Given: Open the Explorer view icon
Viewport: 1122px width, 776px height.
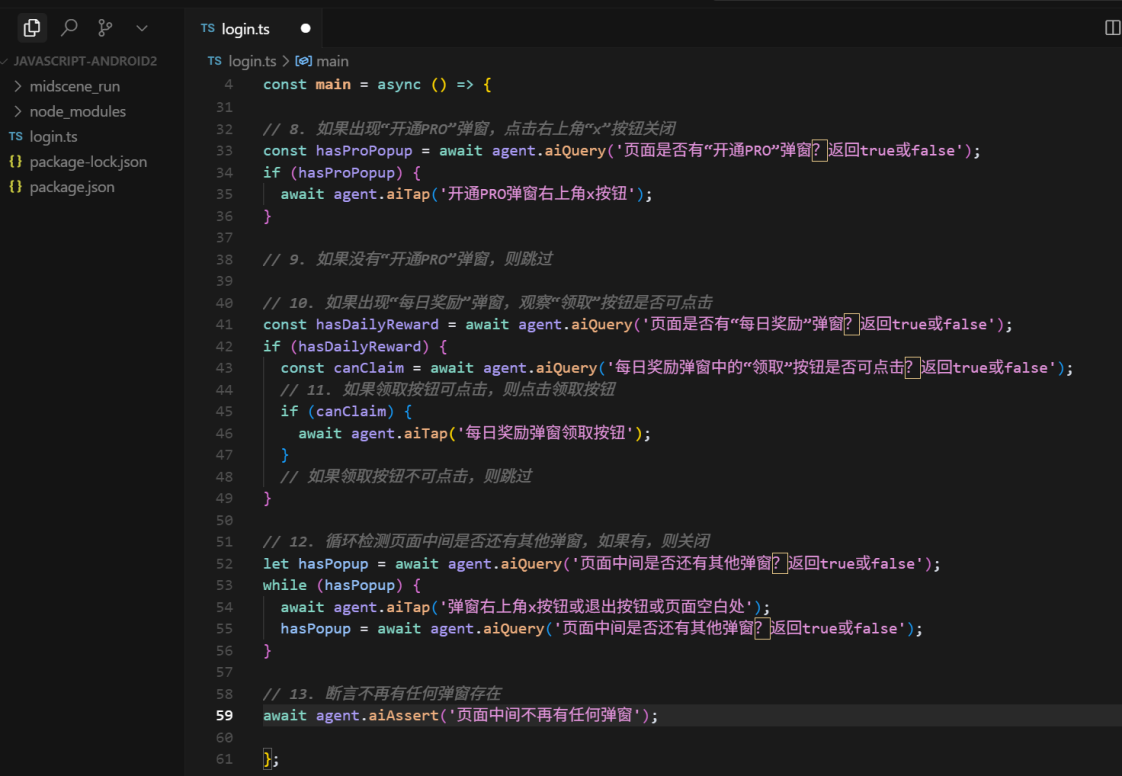Looking at the screenshot, I should [x=31, y=28].
